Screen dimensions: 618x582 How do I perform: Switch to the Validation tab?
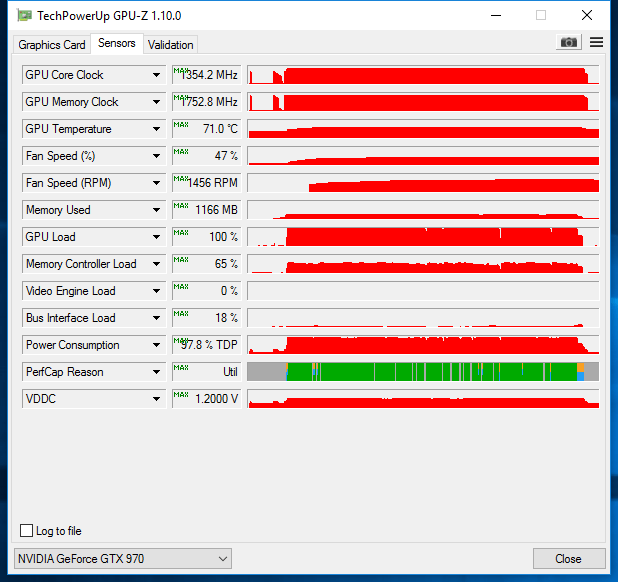coord(171,44)
